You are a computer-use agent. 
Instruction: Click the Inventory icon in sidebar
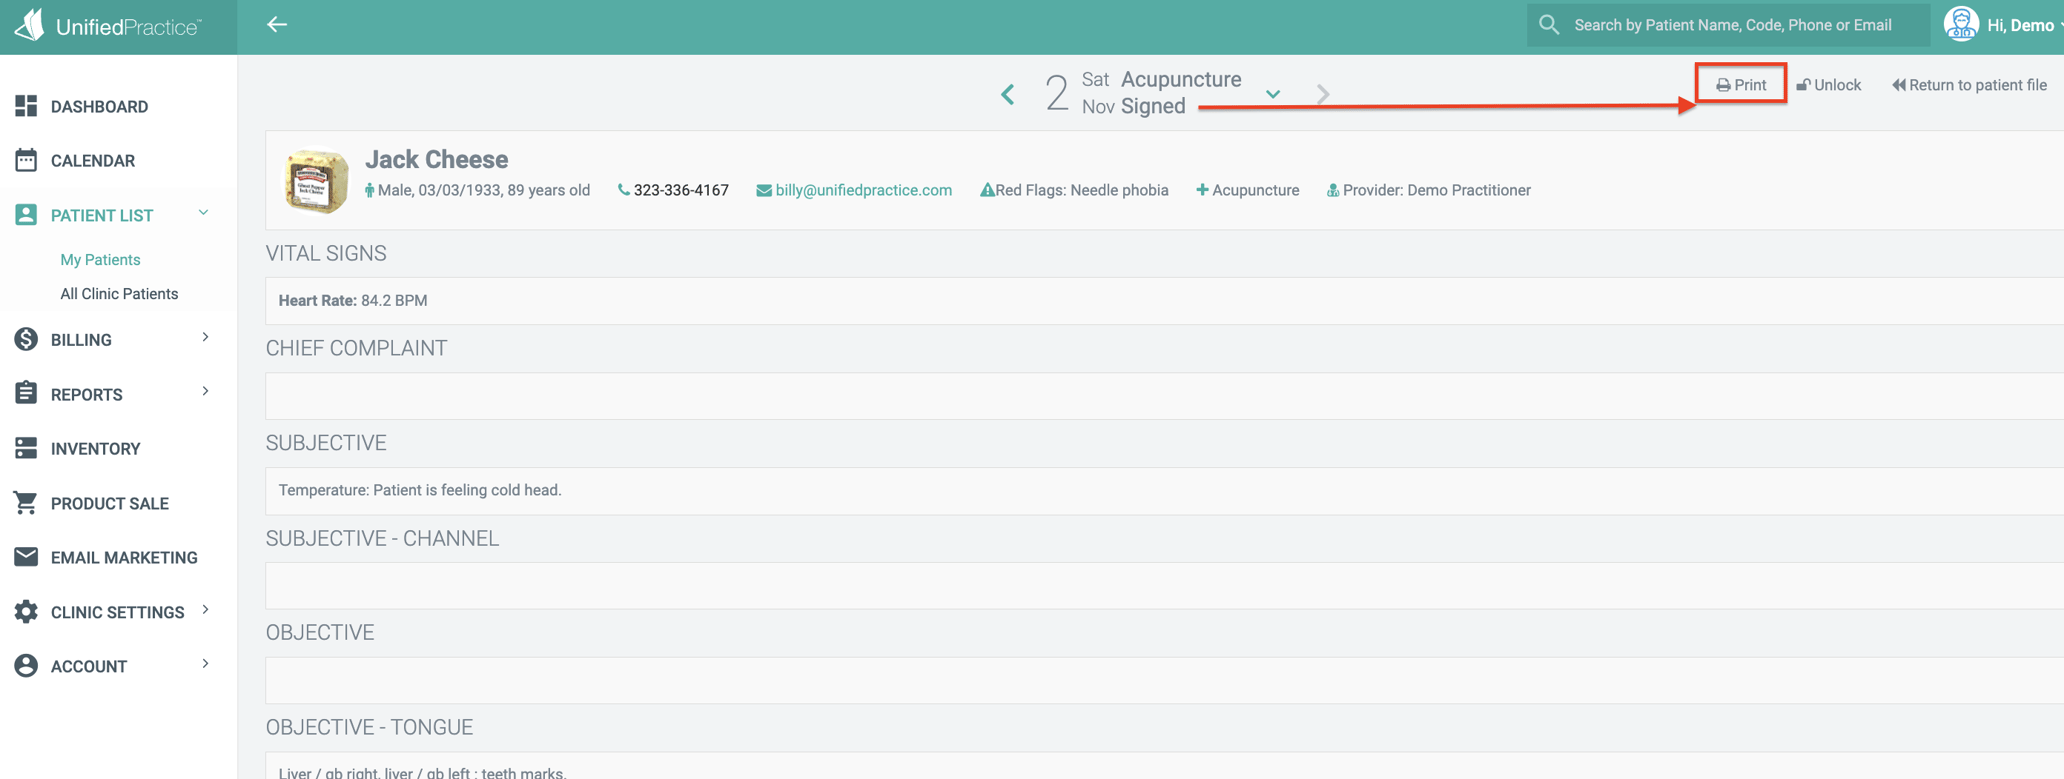point(26,448)
